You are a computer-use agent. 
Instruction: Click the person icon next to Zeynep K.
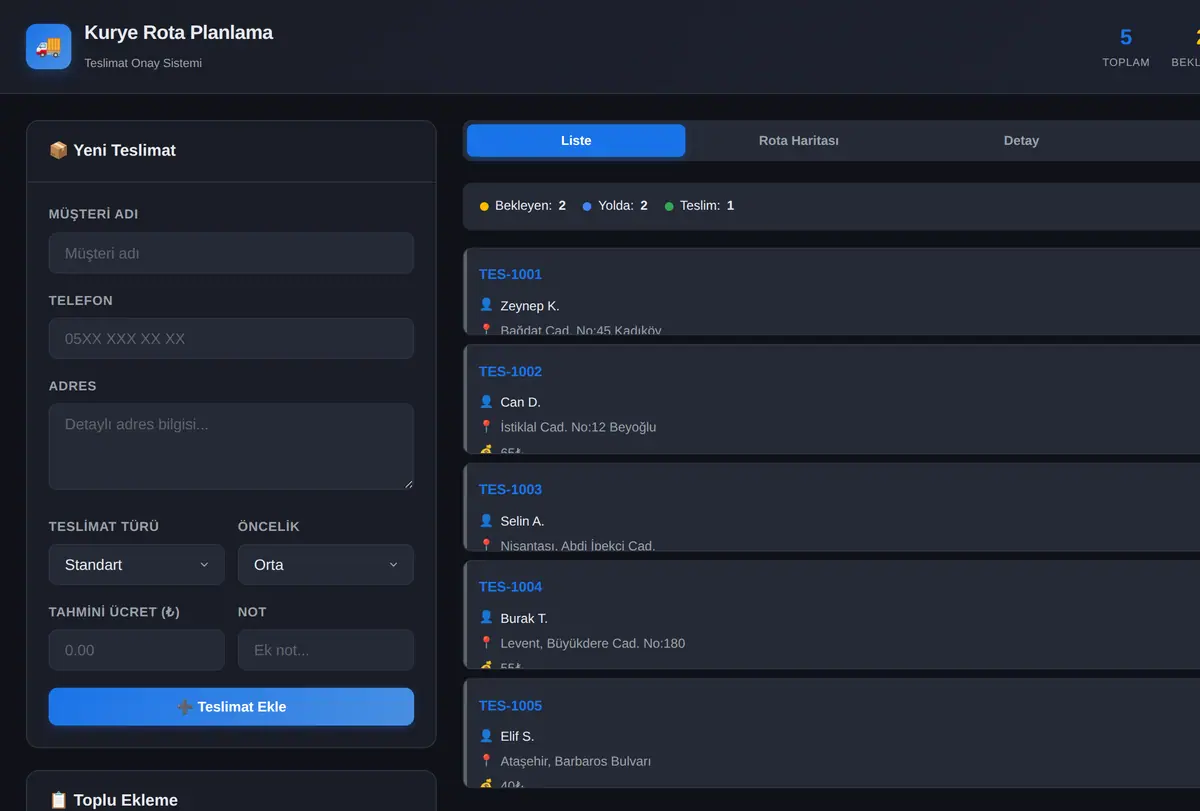pyautogui.click(x=486, y=305)
